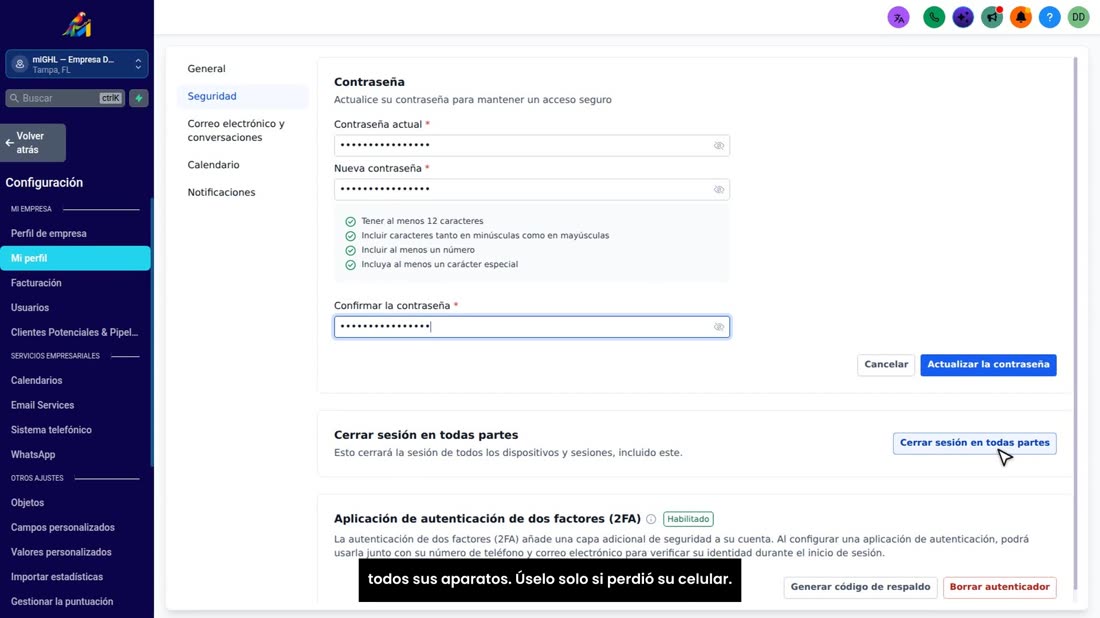Viewport: 1100px width, 618px height.
Task: Show the current password with eye icon
Action: coord(718,146)
